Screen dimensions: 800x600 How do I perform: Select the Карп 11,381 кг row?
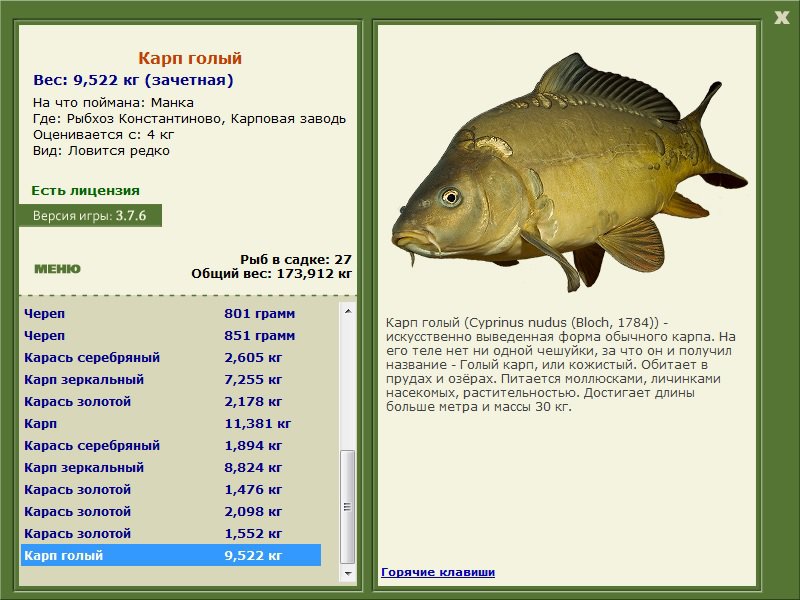[x=171, y=423]
